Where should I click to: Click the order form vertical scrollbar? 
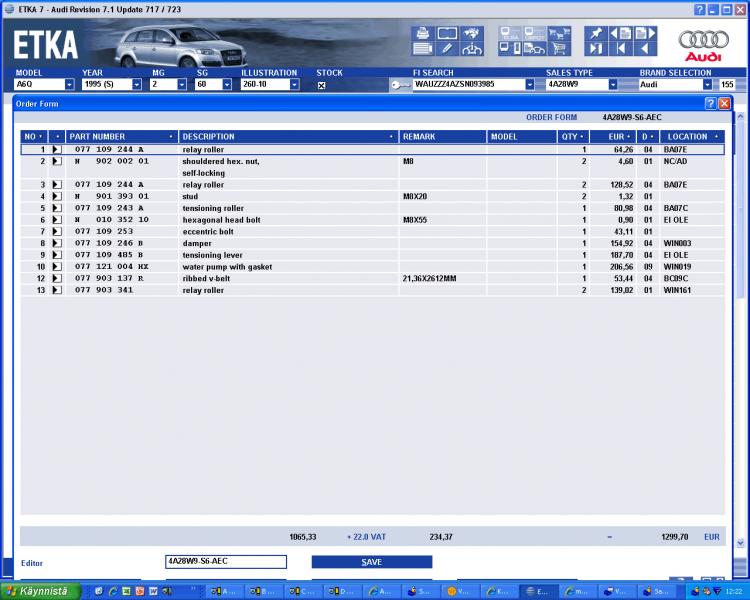coord(741,330)
